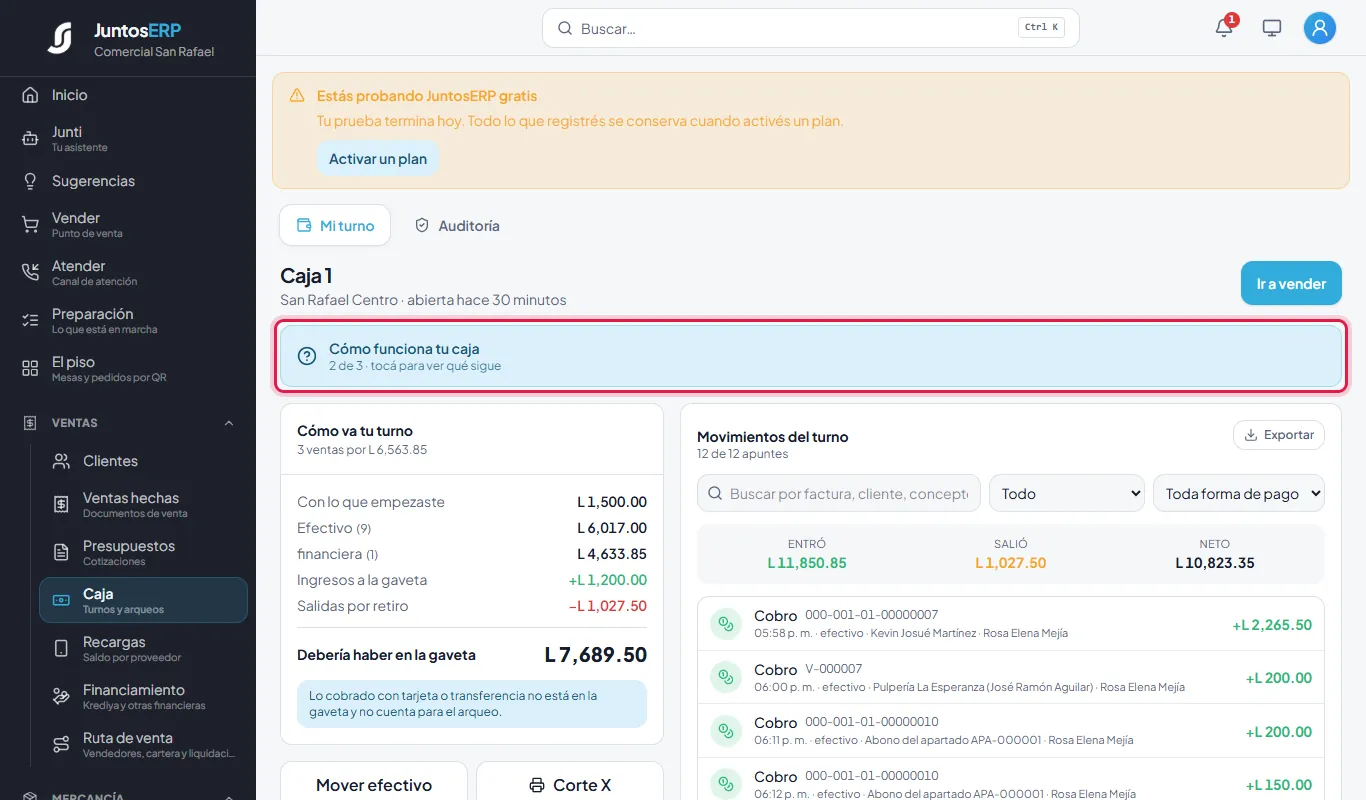The width and height of the screenshot is (1366, 800).
Task: Select the Cobro V-000007 row
Action: click(1011, 678)
